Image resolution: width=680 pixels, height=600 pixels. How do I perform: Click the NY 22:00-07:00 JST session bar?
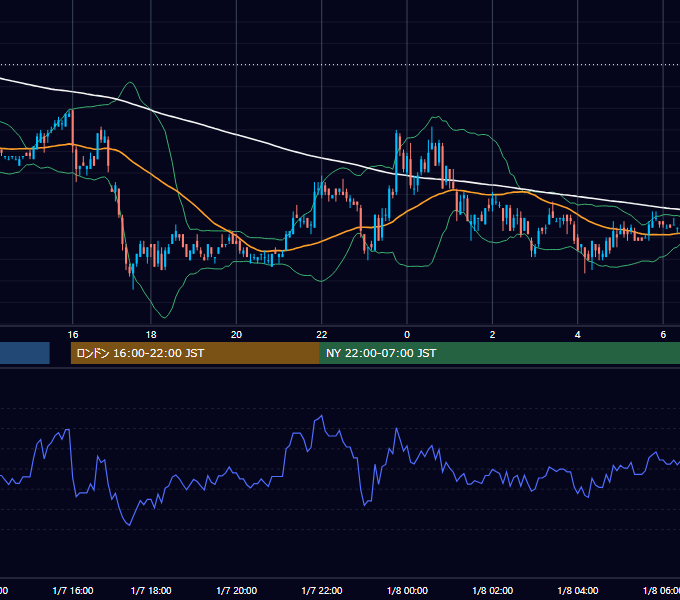(500, 353)
